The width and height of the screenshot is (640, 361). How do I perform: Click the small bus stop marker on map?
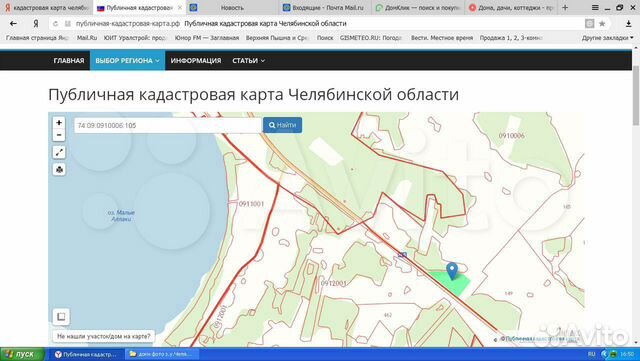click(402, 255)
